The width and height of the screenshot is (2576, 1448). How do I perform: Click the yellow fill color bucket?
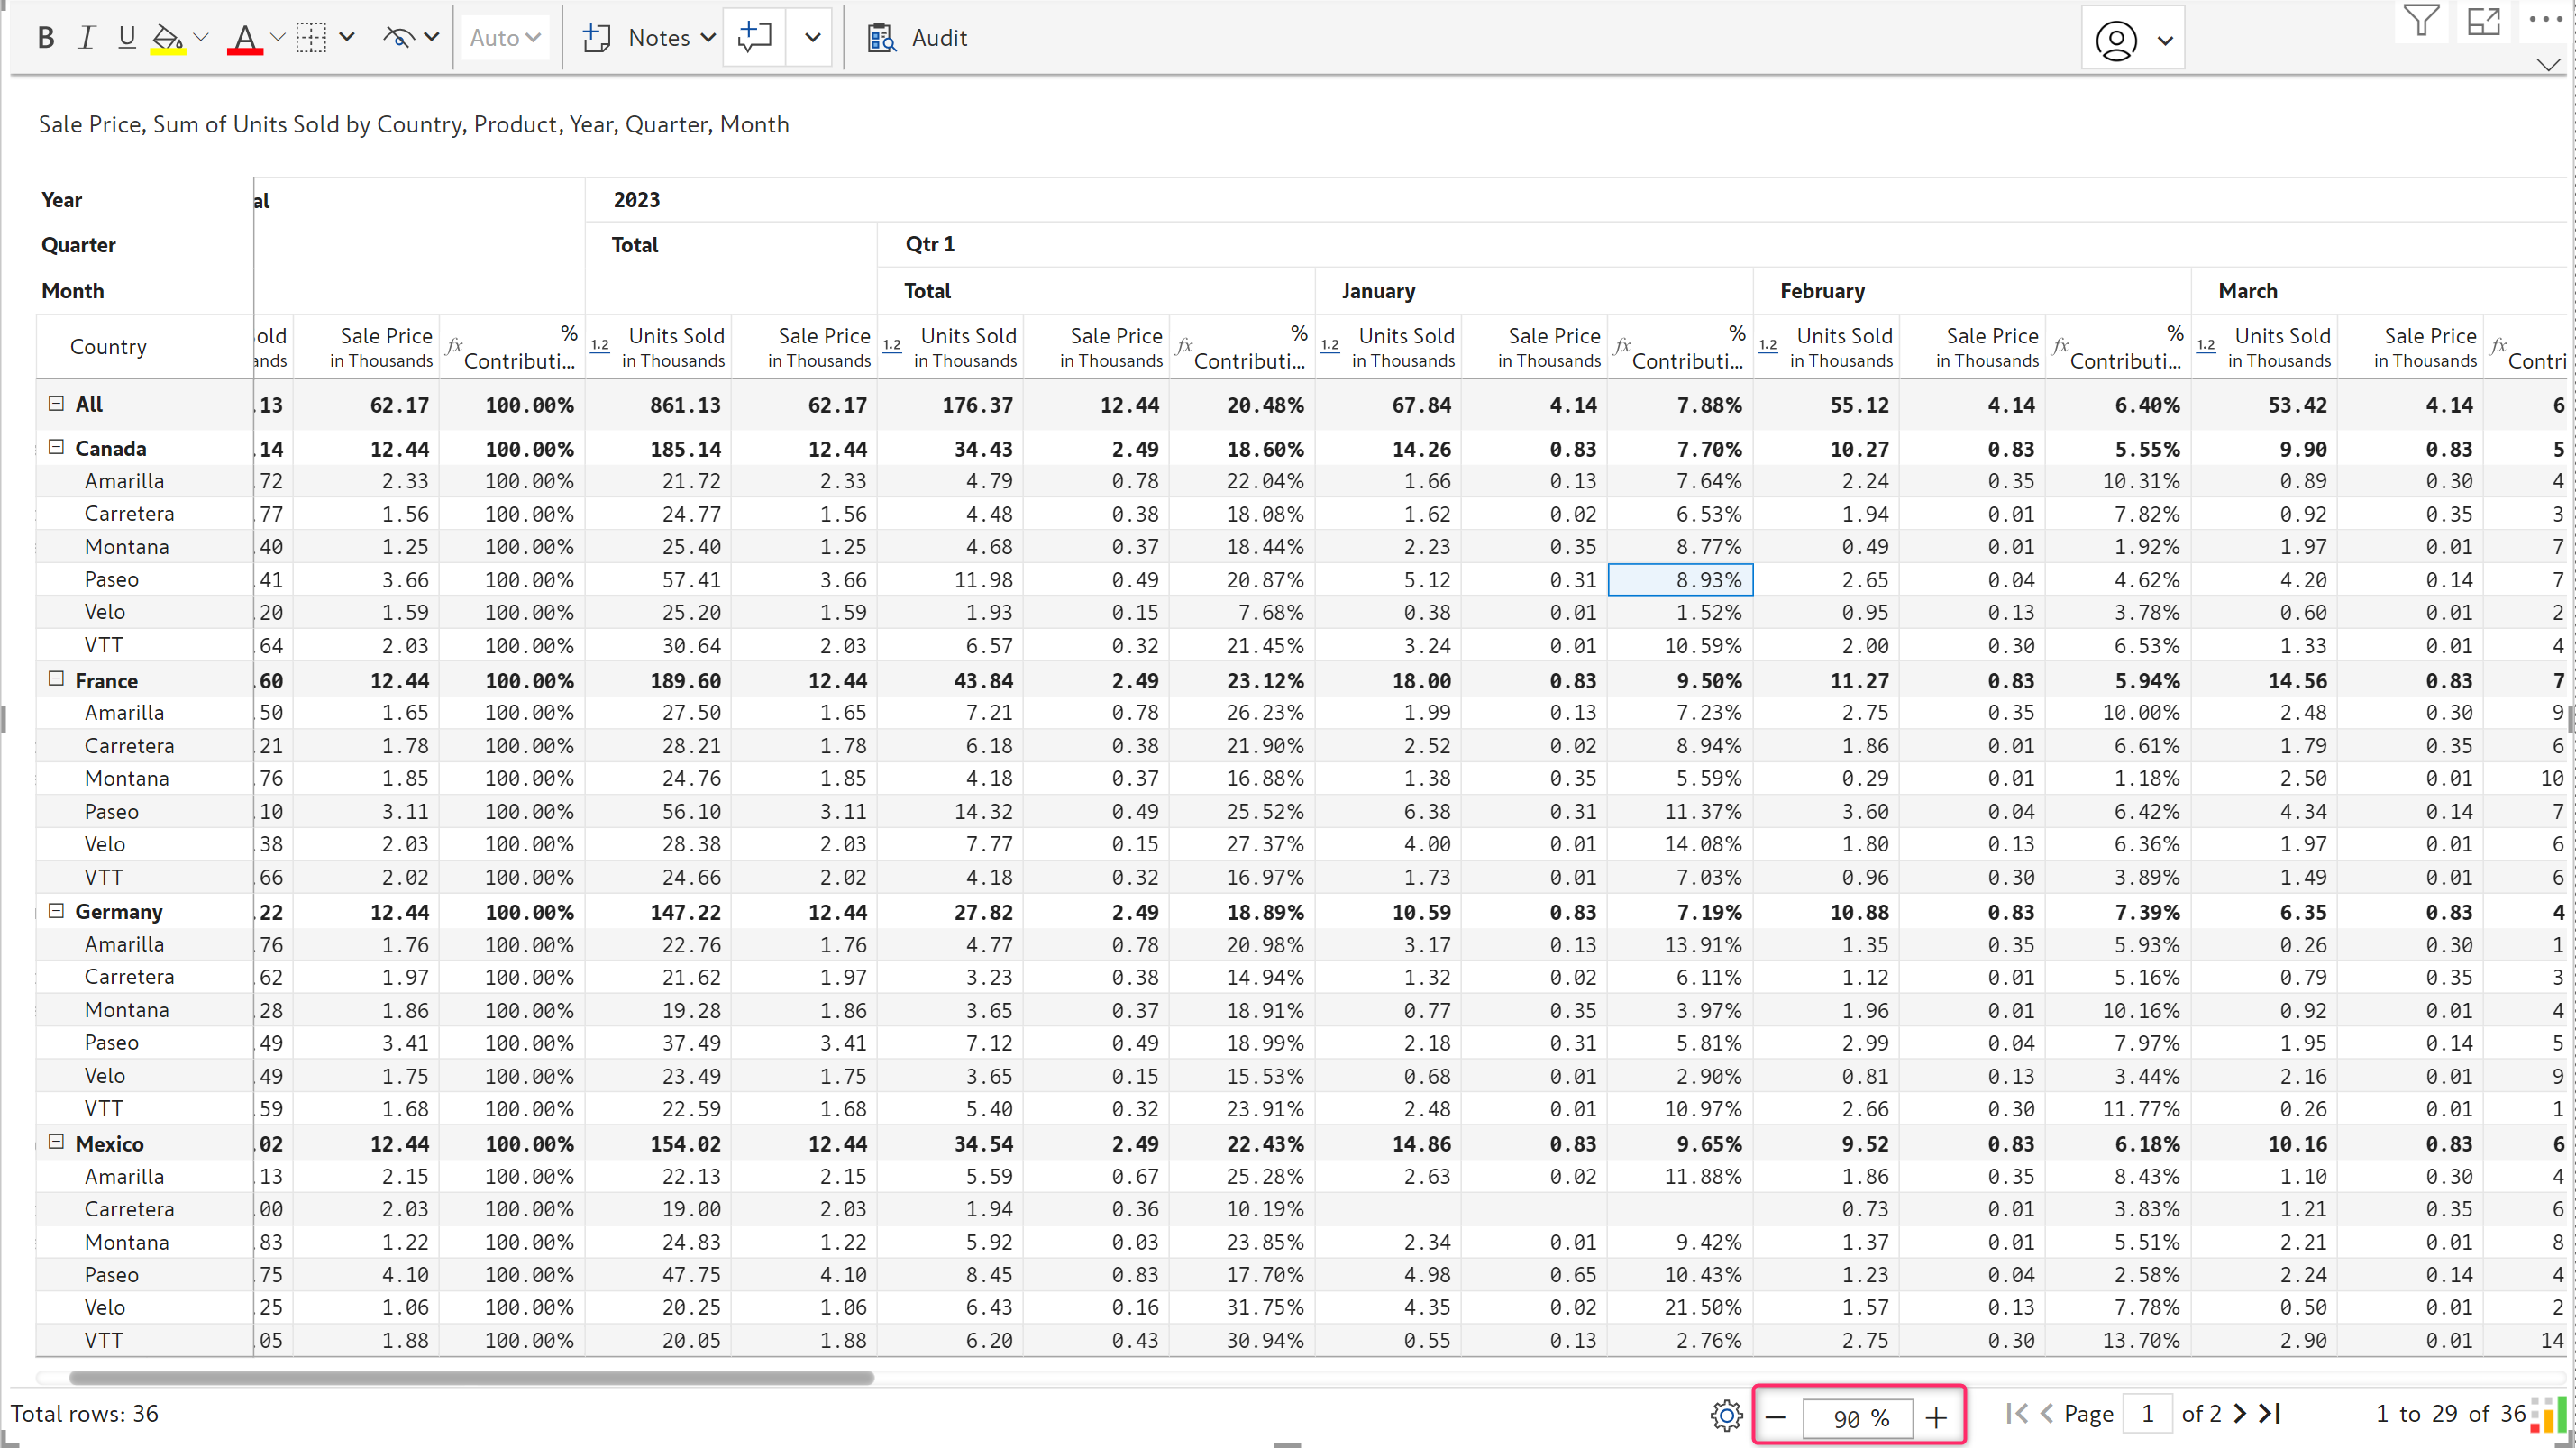click(167, 38)
